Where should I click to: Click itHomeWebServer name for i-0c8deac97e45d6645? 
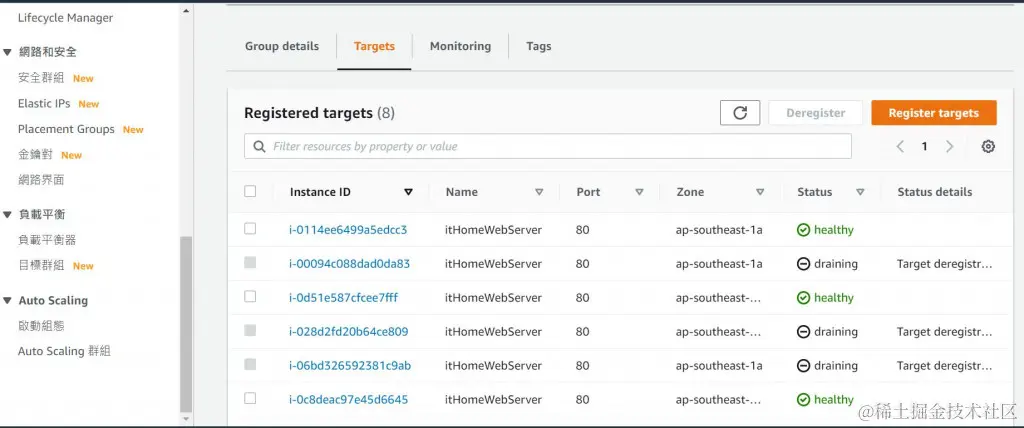[493, 400]
